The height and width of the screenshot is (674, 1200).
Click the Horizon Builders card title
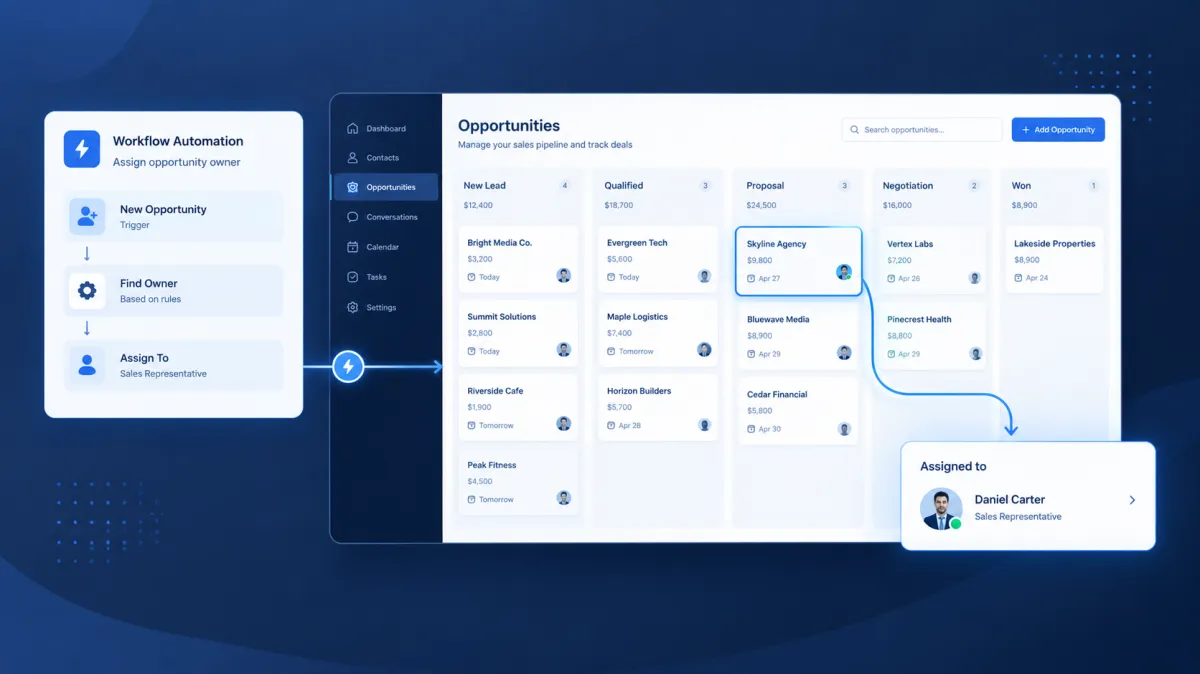click(x=639, y=391)
